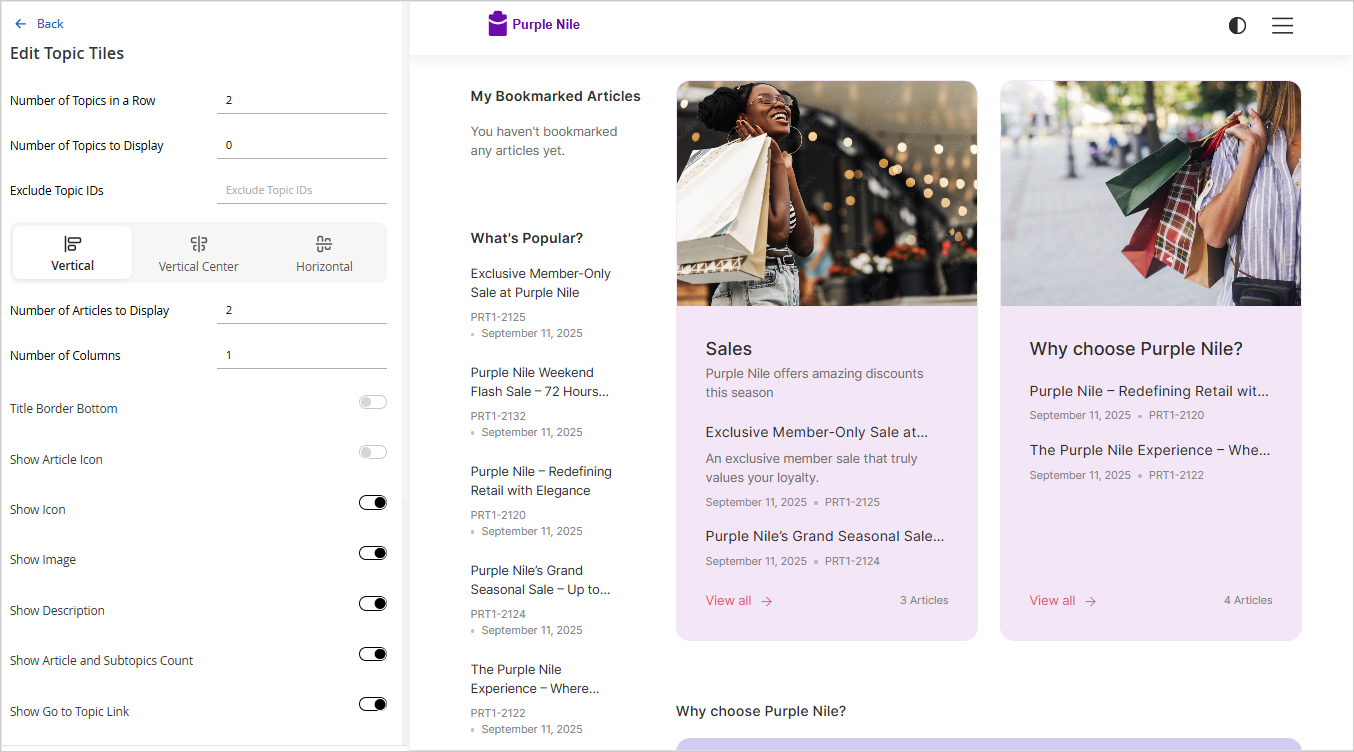Click the Number of Topics in a Row field
This screenshot has height=752, width=1354.
pyautogui.click(x=301, y=100)
